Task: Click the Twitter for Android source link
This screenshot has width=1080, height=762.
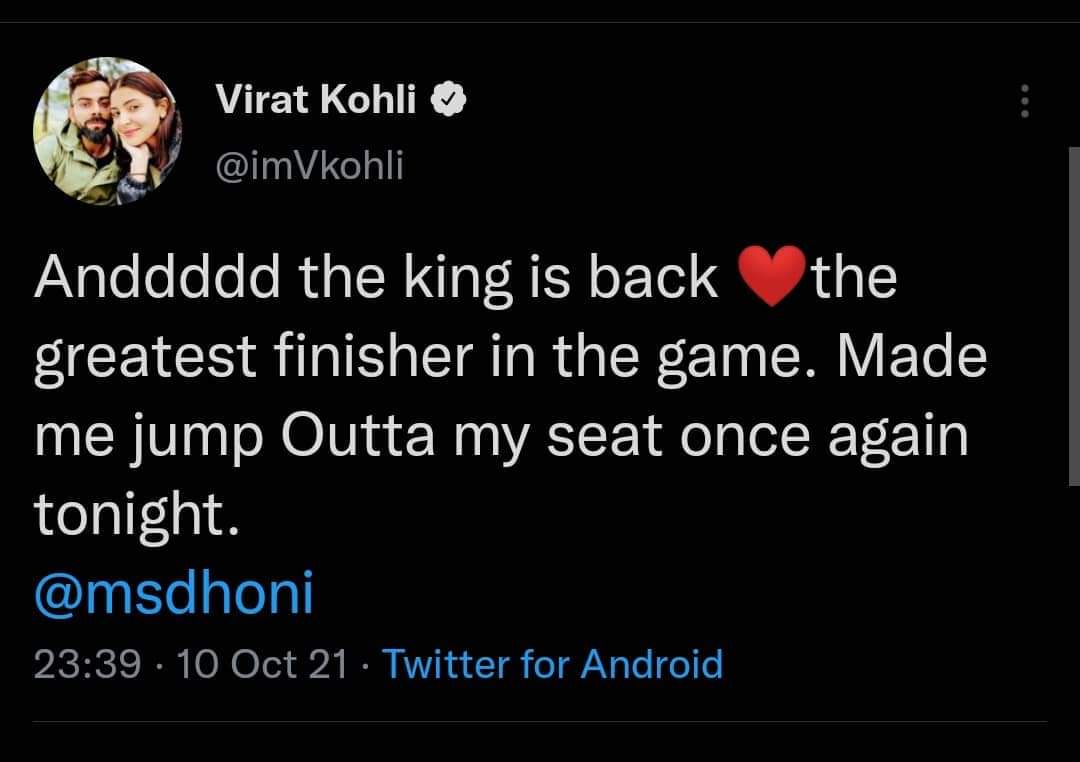Action: 552,664
